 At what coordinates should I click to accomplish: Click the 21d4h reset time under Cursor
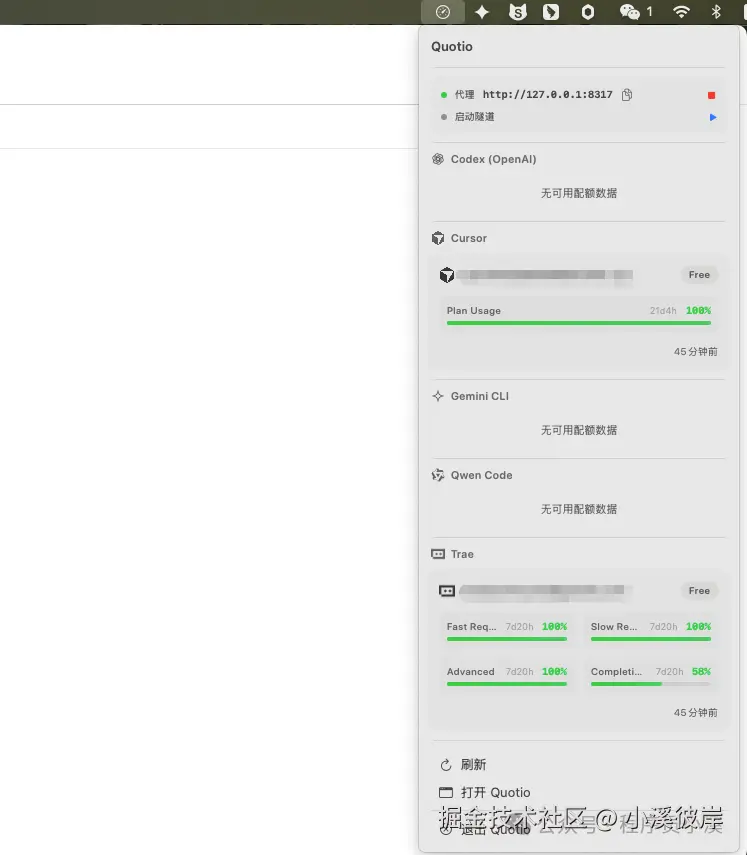663,311
